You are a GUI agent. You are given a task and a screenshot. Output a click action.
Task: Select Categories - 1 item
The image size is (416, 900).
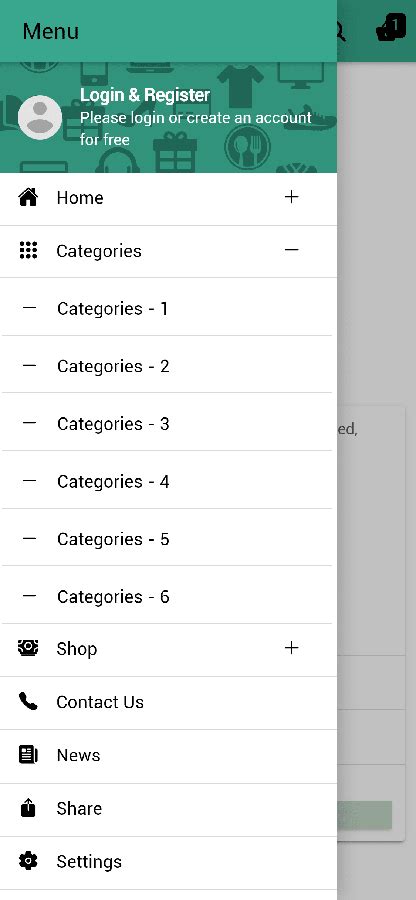coord(166,308)
